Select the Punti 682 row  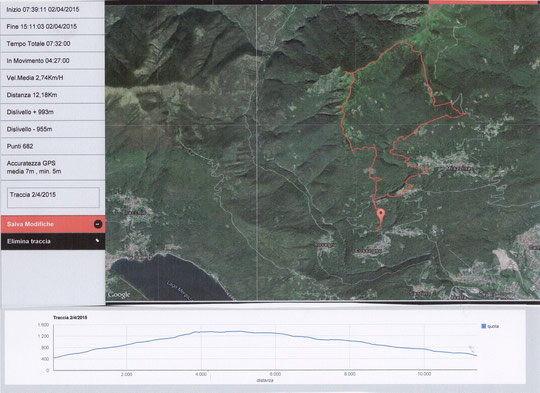(x=53, y=146)
